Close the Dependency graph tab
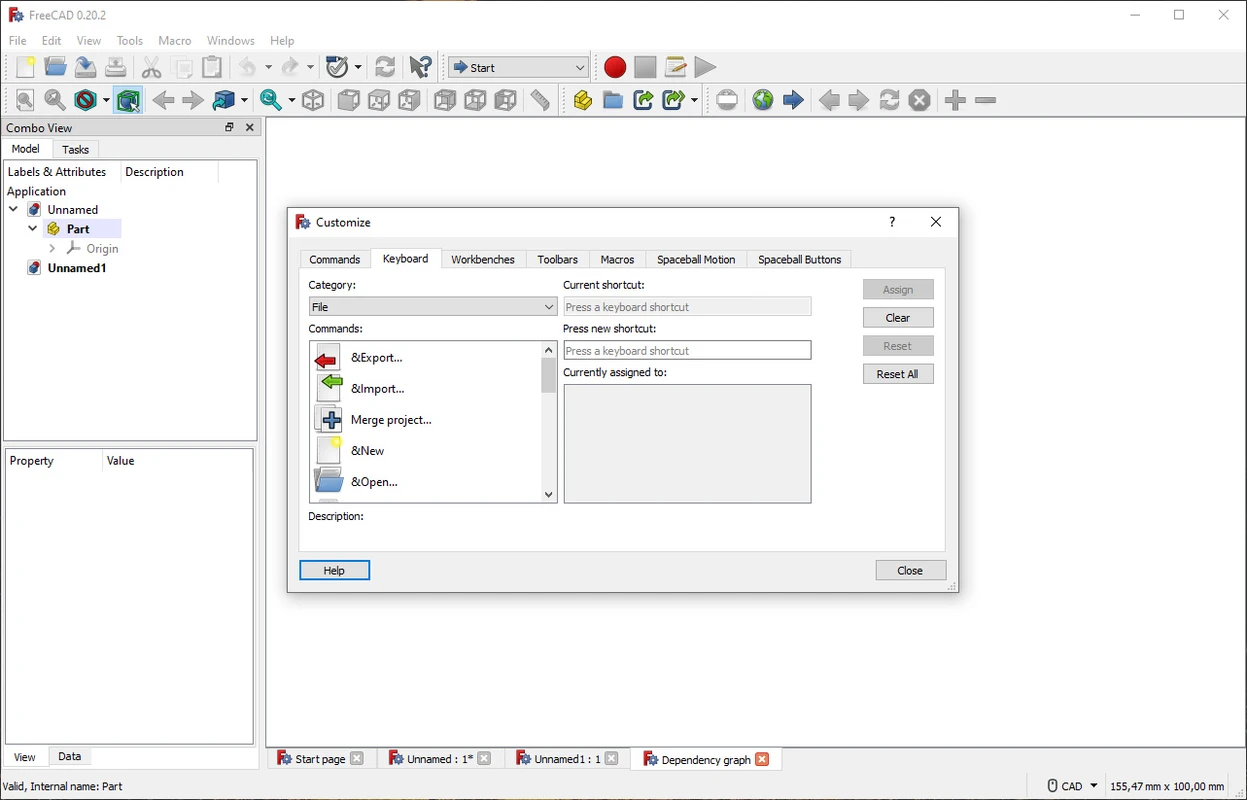The height and width of the screenshot is (800, 1247). (x=762, y=759)
